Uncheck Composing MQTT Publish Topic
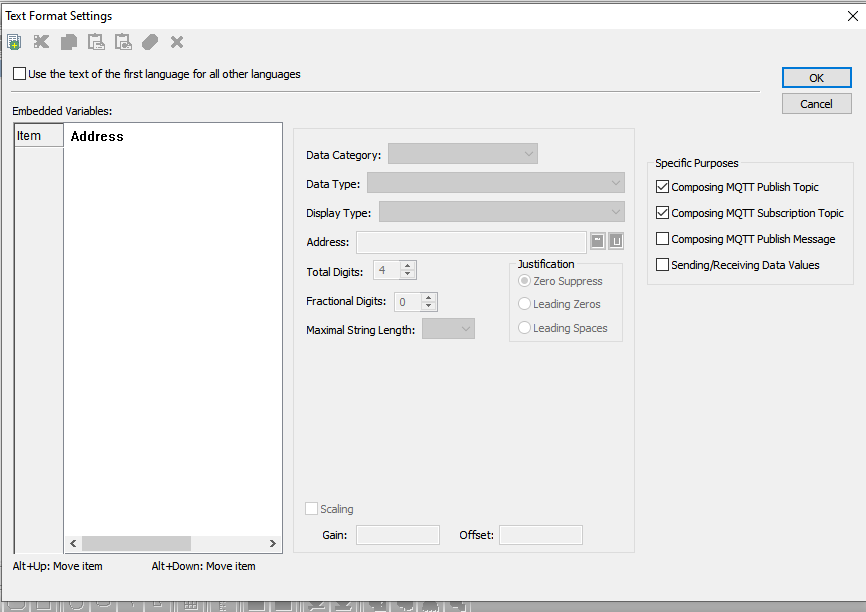The width and height of the screenshot is (866, 612). pos(662,187)
